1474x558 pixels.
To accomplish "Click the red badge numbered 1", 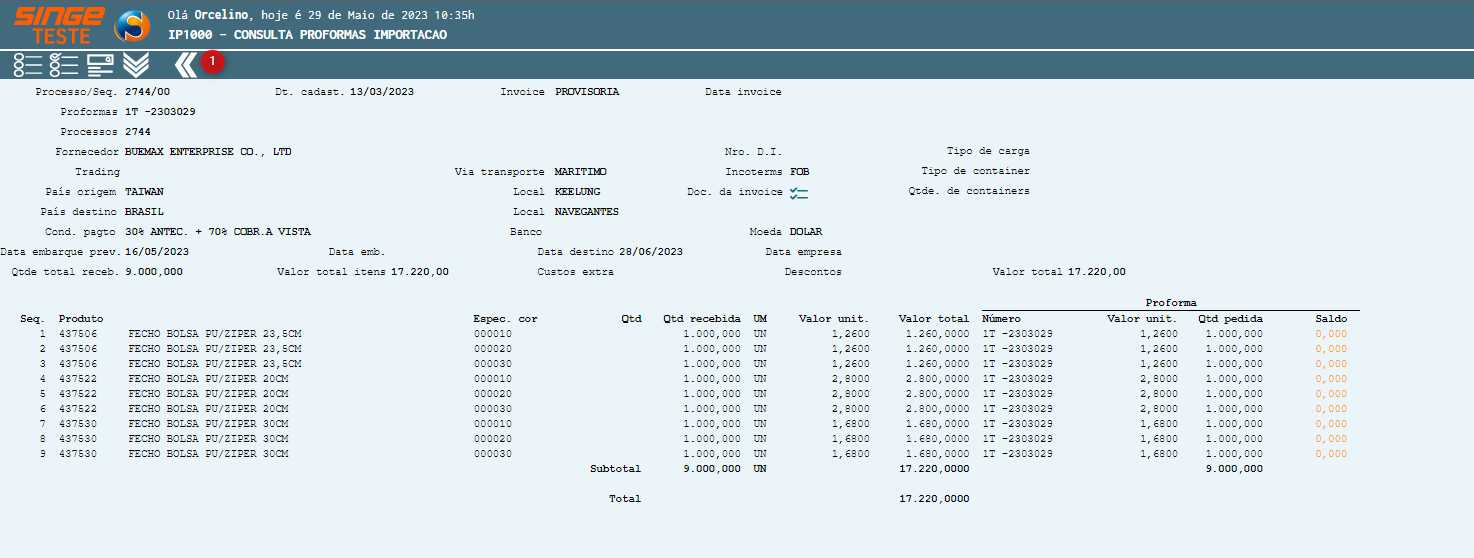I will (213, 62).
